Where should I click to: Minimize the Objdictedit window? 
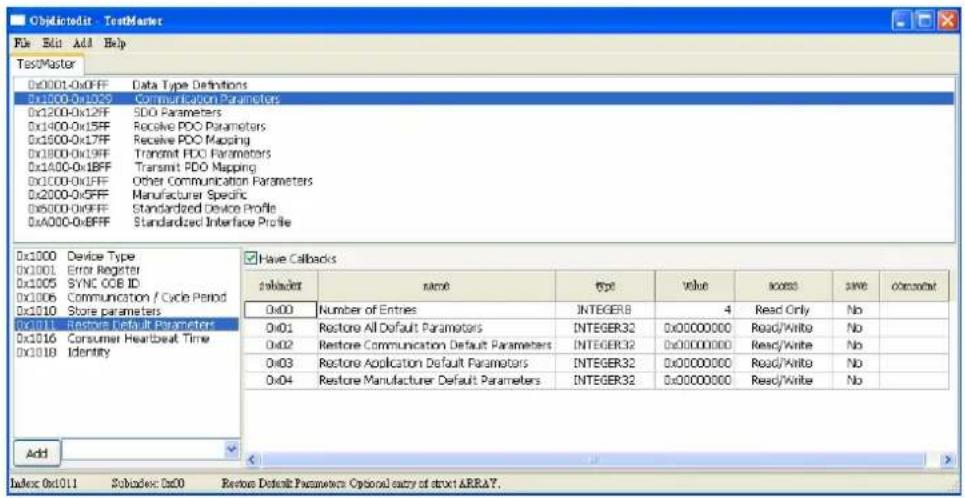(x=901, y=22)
